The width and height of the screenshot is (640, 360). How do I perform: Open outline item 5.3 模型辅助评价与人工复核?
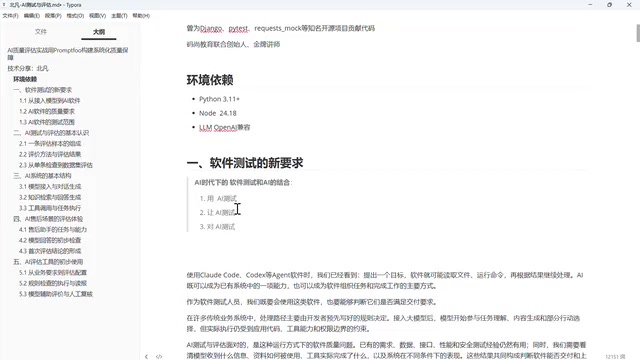coord(56,293)
